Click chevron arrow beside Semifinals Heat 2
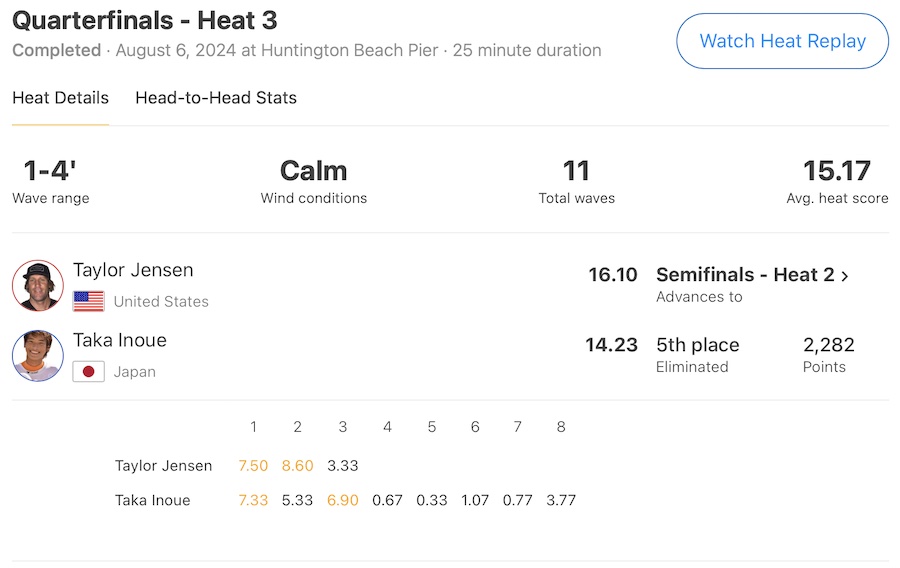Screen dimensions: 900x568 click(845, 276)
